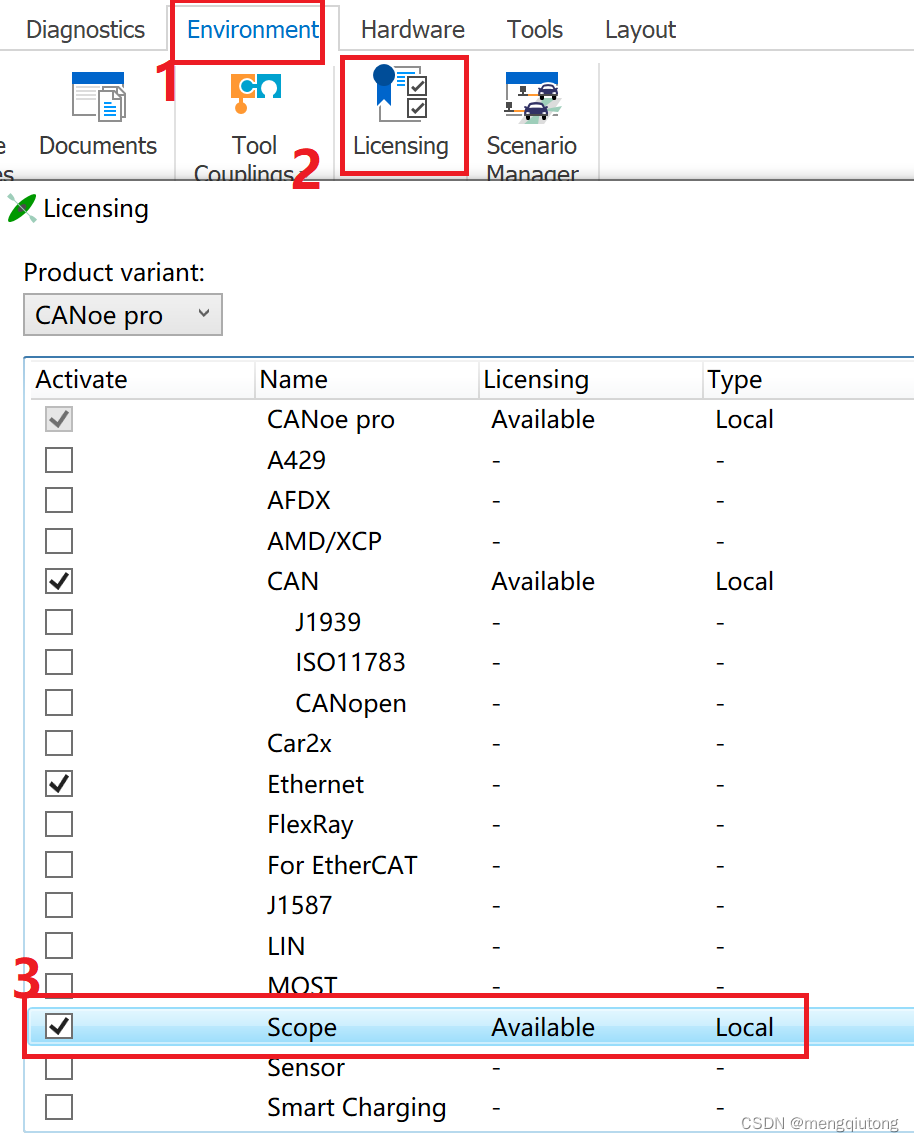Select the 'ISO11783' row name

coord(350,662)
